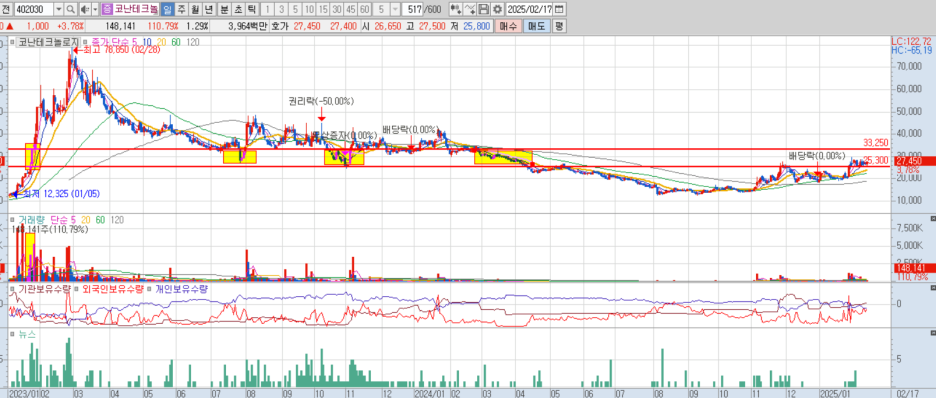The height and width of the screenshot is (398, 936).
Task: Click the 3,964백만 trading value text
Action: (249, 26)
